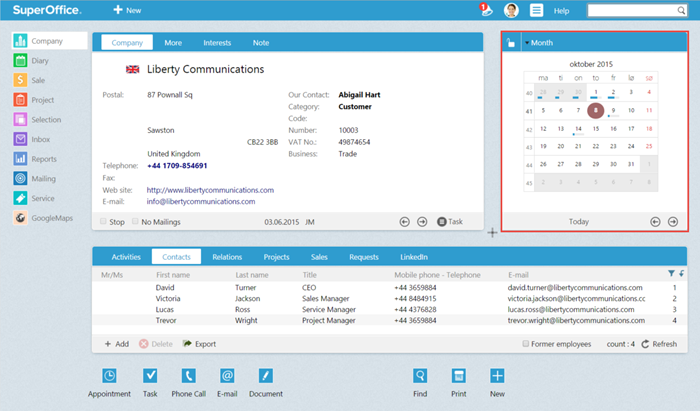The width and height of the screenshot is (700, 411).
Task: Click the company telephone number link
Action: click(177, 166)
